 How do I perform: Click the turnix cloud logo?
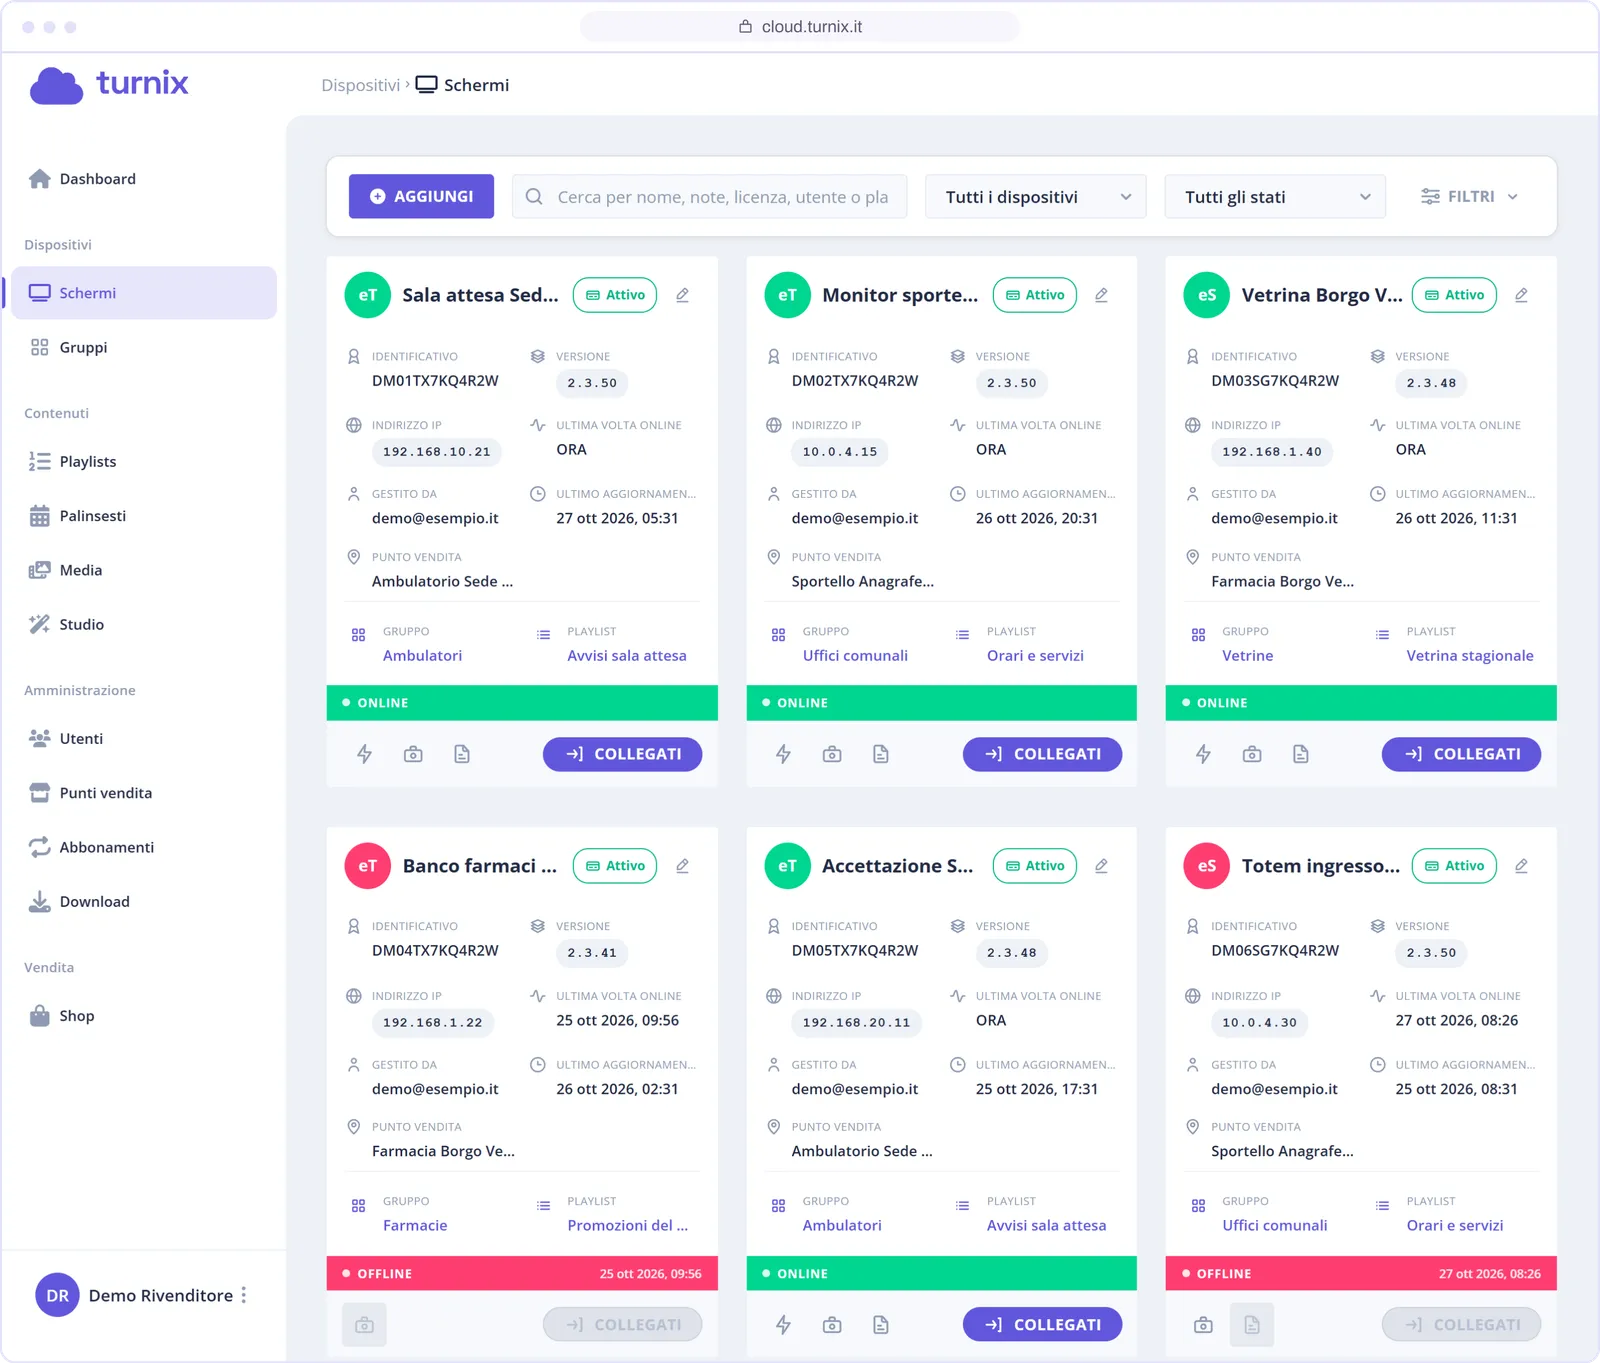(x=109, y=84)
